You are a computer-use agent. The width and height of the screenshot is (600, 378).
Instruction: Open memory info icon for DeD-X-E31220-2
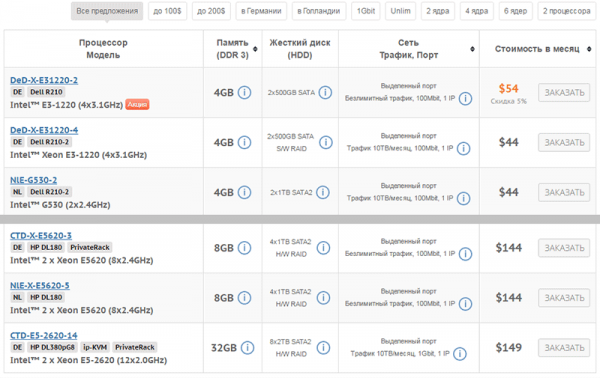(245, 93)
